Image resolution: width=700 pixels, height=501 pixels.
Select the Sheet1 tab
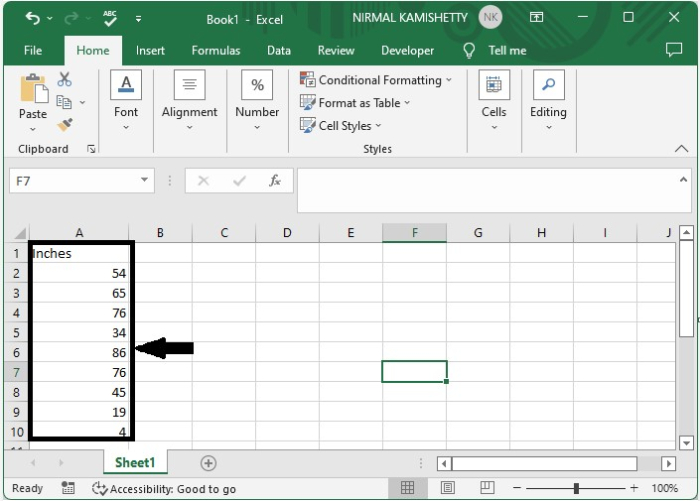(135, 463)
